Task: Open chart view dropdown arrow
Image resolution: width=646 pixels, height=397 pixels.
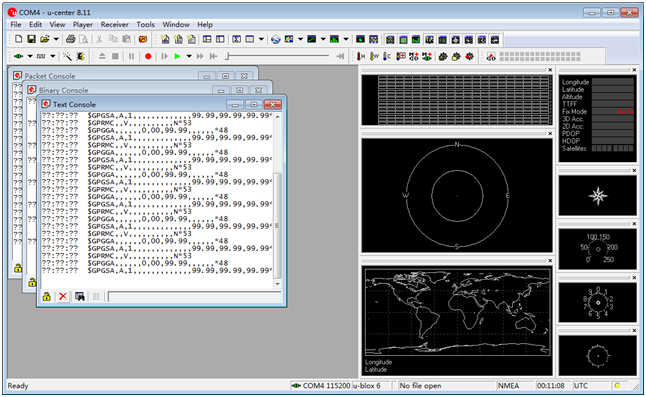Action: point(323,40)
